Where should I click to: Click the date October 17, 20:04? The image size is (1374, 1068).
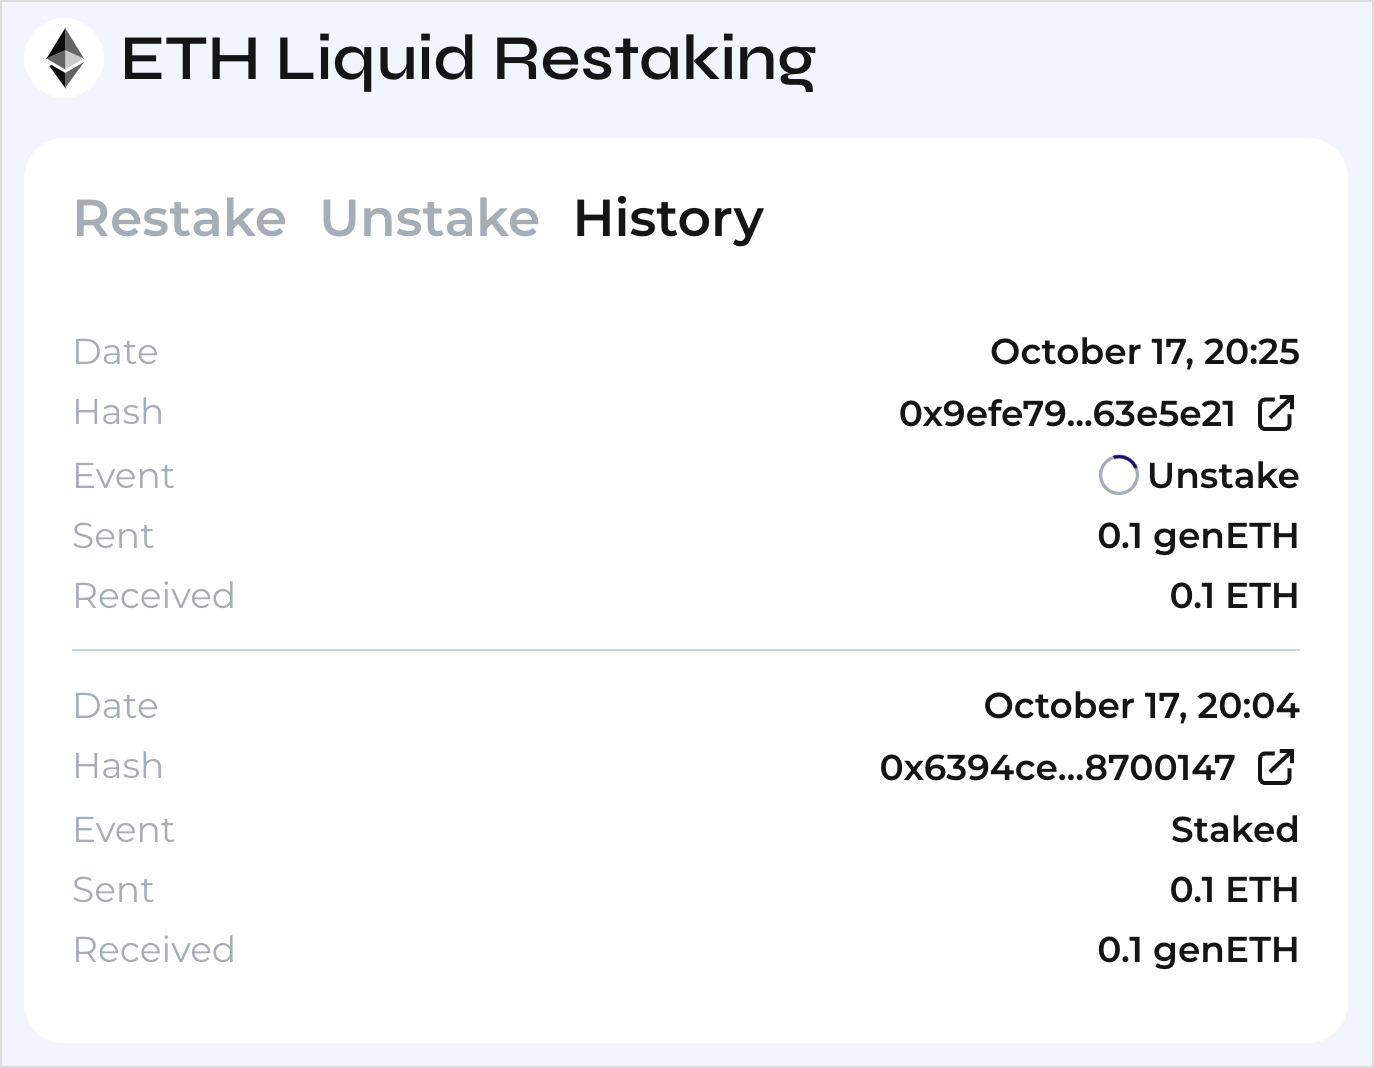1142,706
